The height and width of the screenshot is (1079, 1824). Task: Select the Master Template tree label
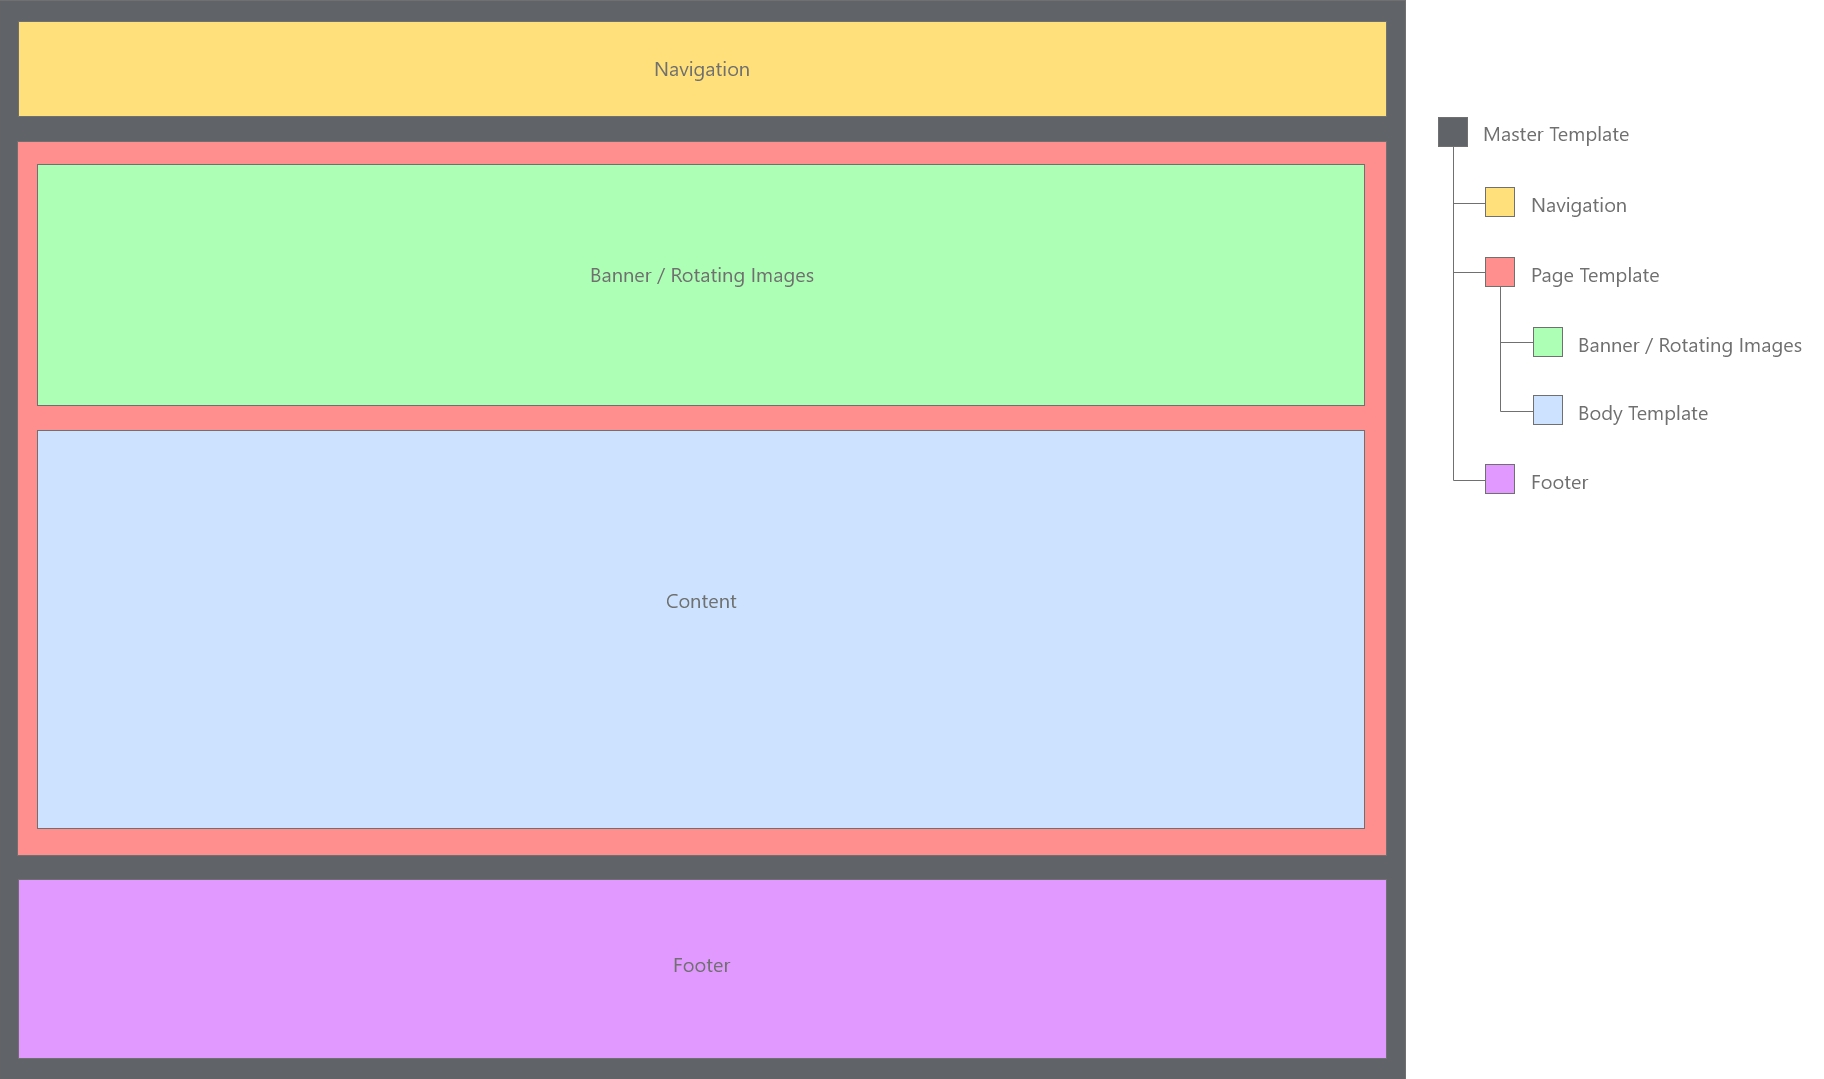click(x=1556, y=133)
